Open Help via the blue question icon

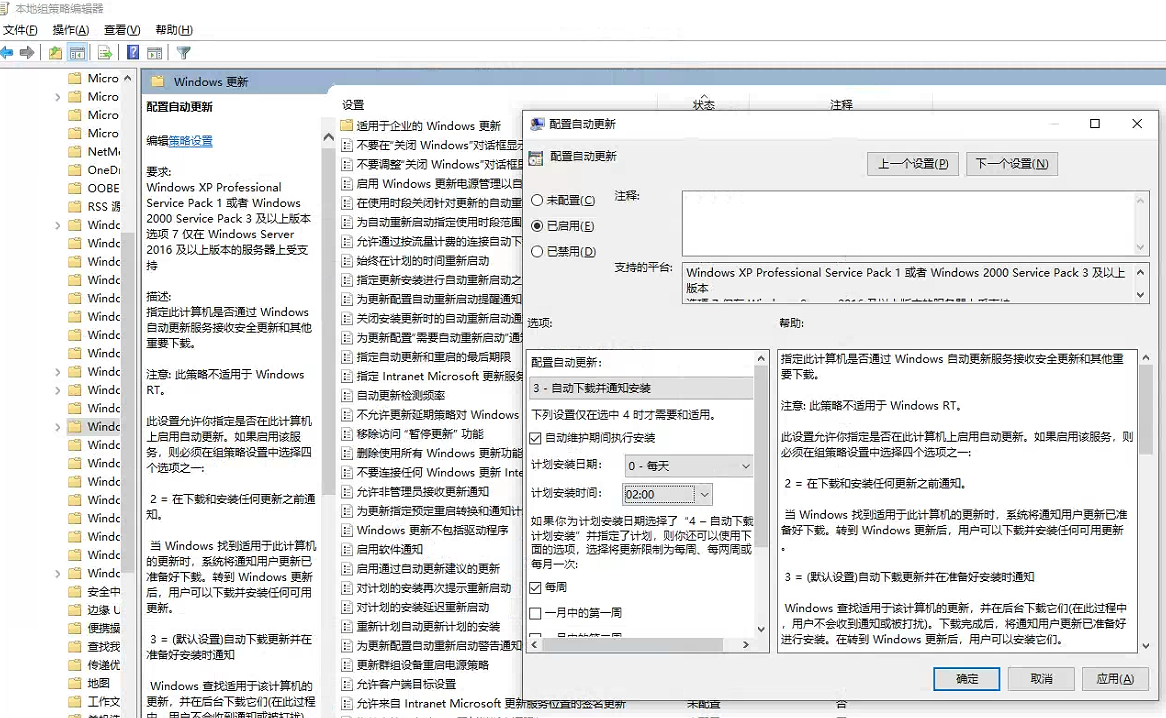133,53
